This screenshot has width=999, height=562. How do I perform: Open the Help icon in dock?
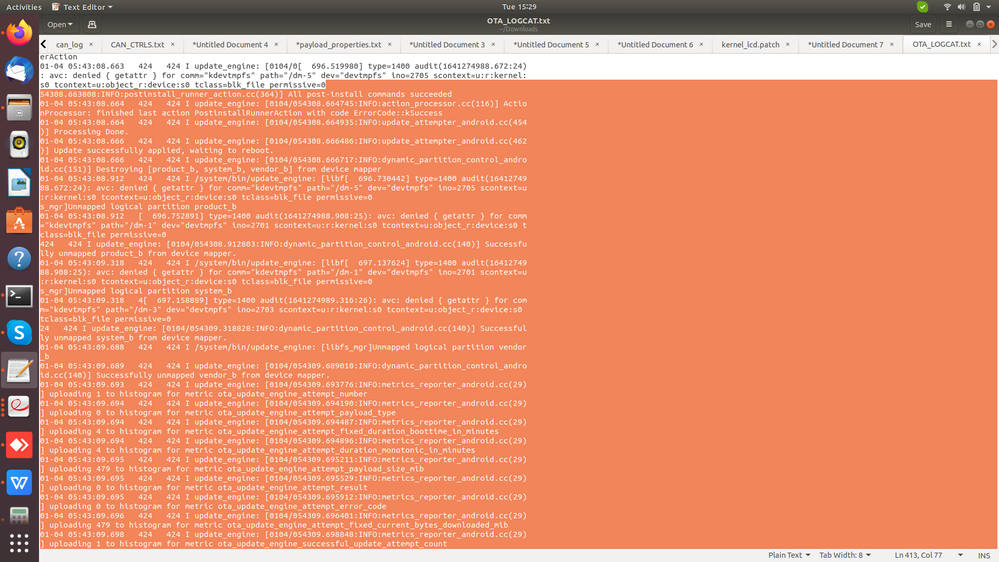[x=19, y=258]
